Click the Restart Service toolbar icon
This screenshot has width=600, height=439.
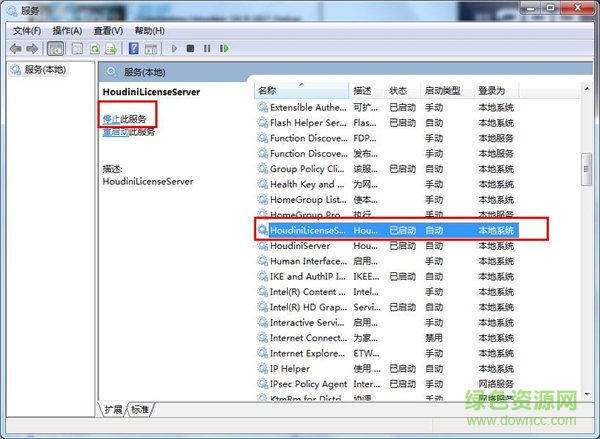[x=224, y=48]
